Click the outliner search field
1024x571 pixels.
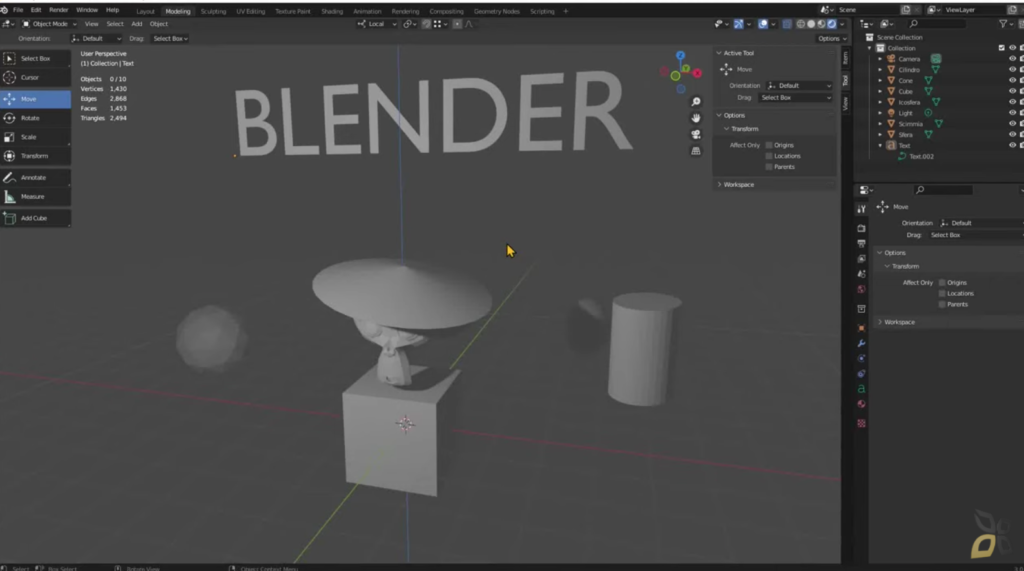[x=938, y=24]
